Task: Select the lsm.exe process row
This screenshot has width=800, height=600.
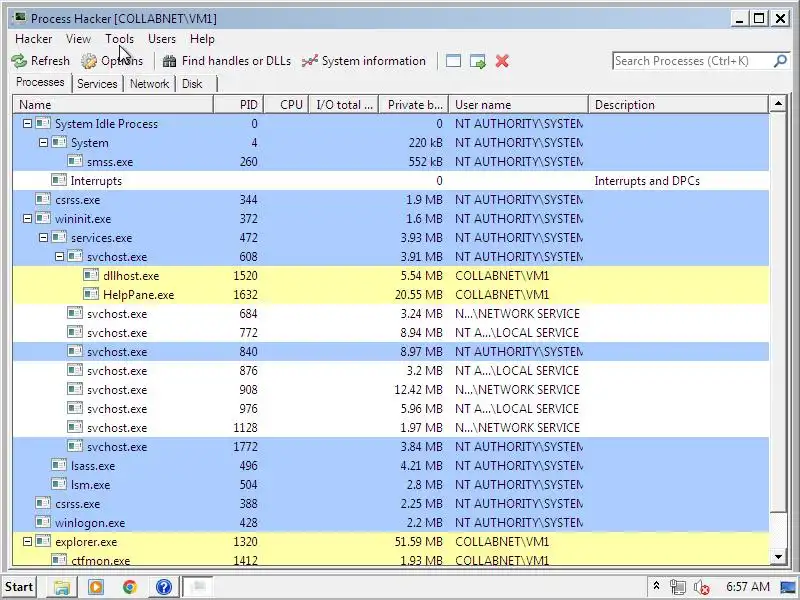Action: pyautogui.click(x=391, y=485)
